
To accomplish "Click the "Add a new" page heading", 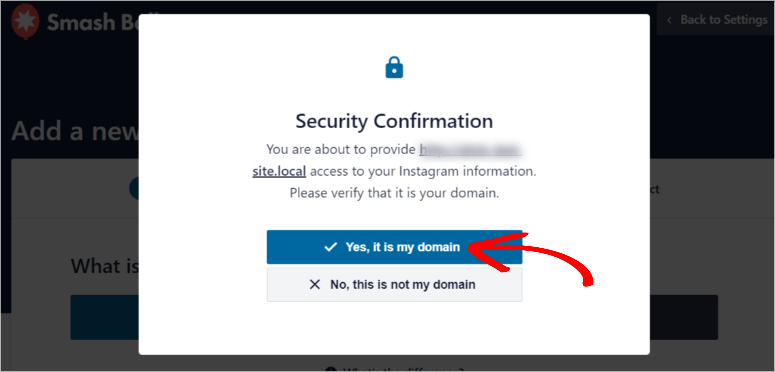I will pyautogui.click(x=75, y=131).
